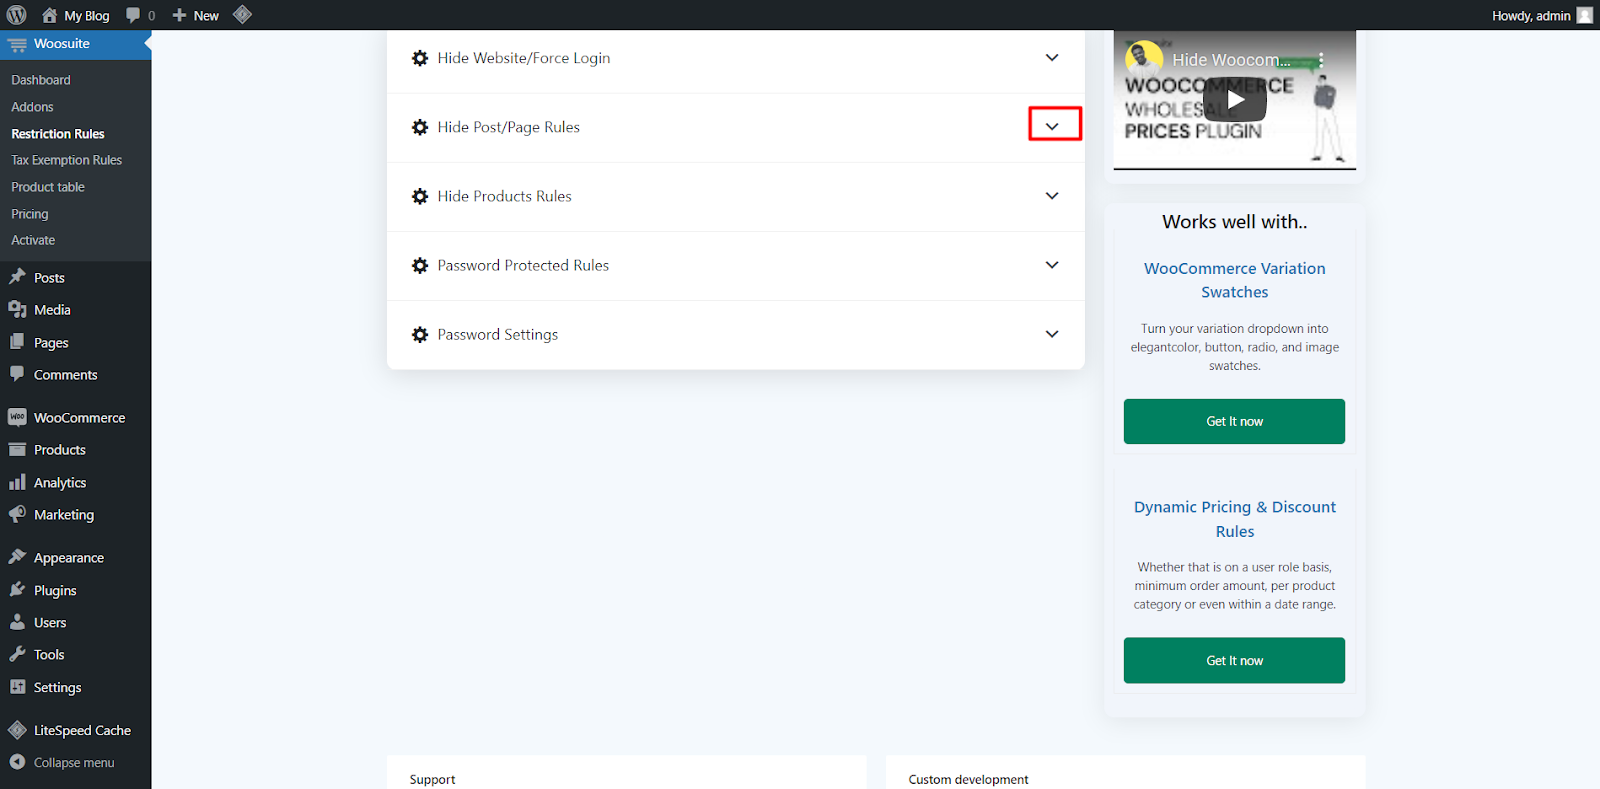Expand Hide Products Rules chevron
This screenshot has width=1600, height=789.
pos(1052,196)
